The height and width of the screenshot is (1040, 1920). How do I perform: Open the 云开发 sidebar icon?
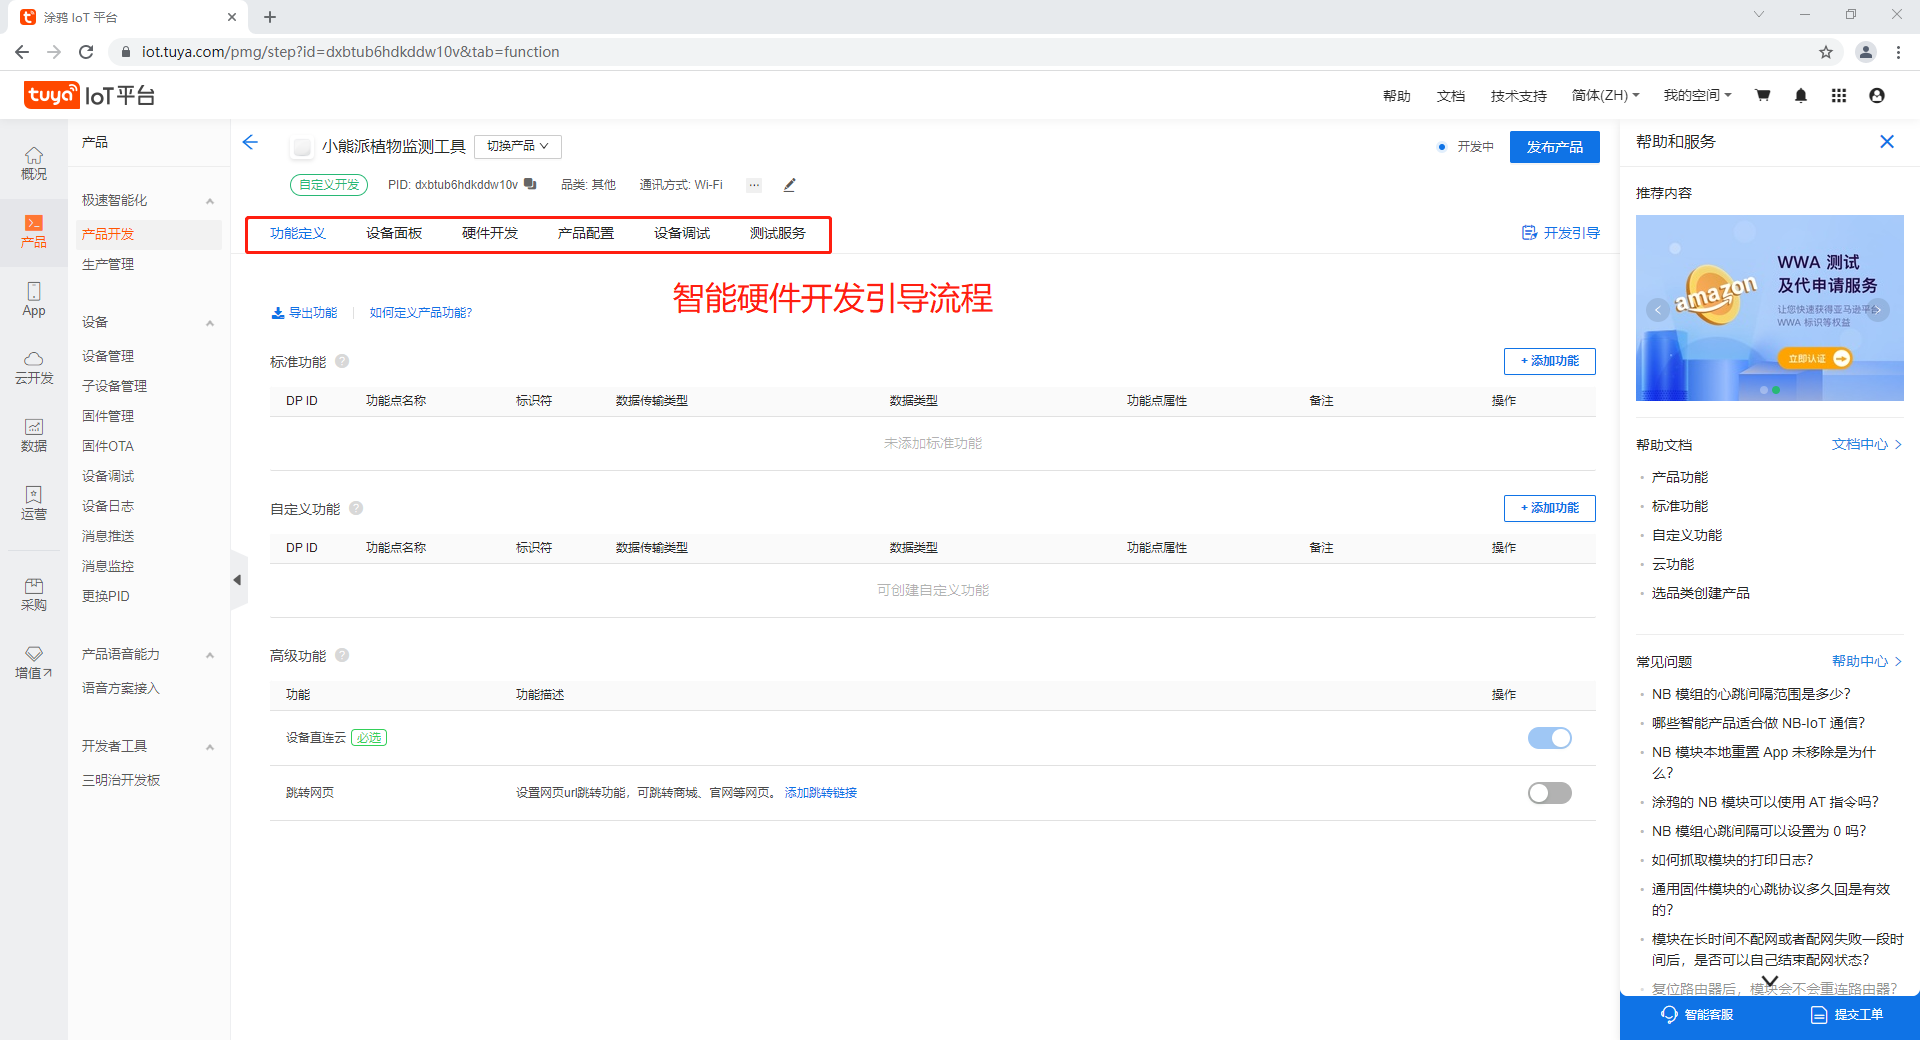point(34,367)
